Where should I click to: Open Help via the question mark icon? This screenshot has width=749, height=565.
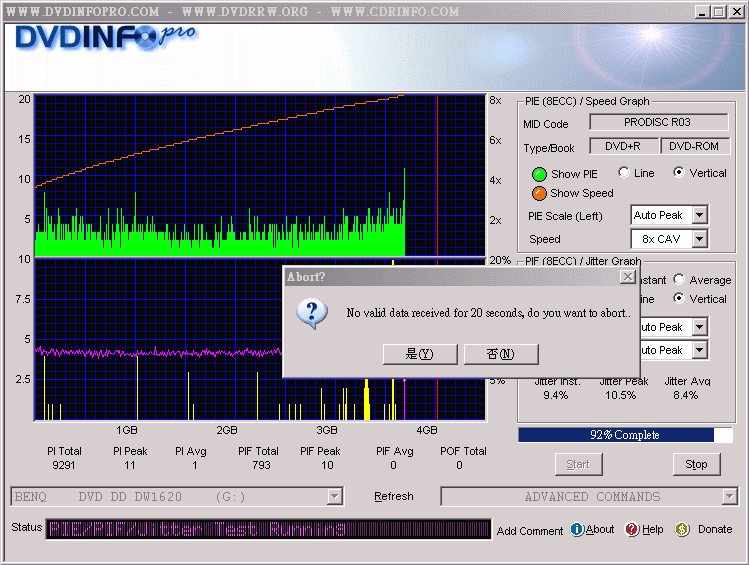[x=632, y=530]
